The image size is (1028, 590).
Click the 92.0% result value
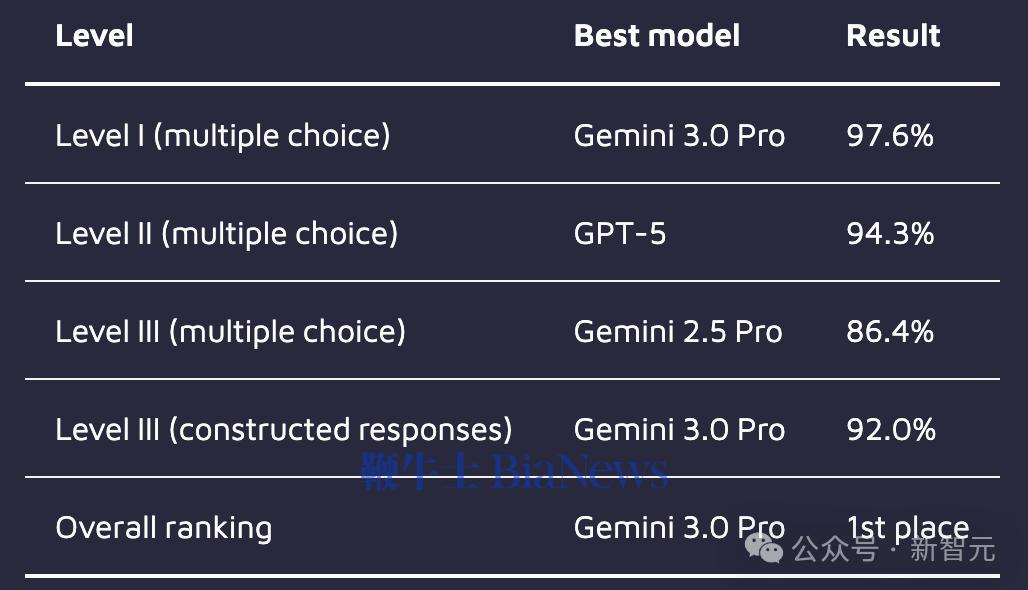tap(890, 429)
